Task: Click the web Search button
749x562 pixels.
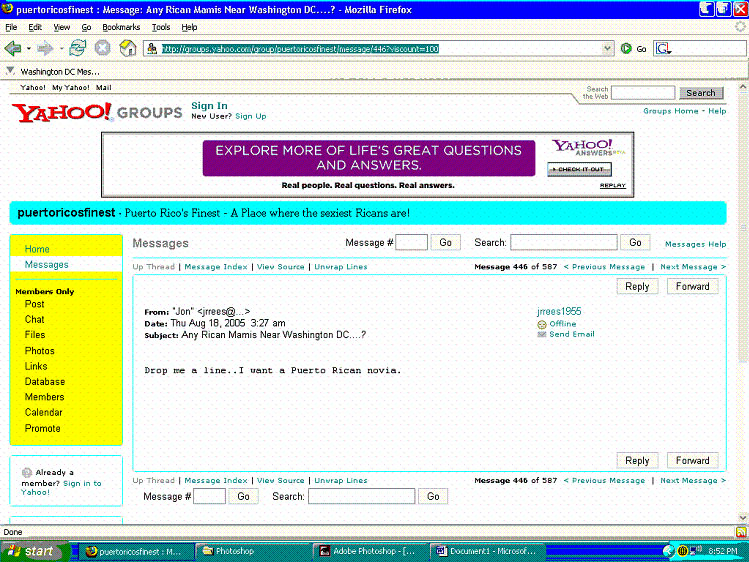Action: click(x=701, y=93)
